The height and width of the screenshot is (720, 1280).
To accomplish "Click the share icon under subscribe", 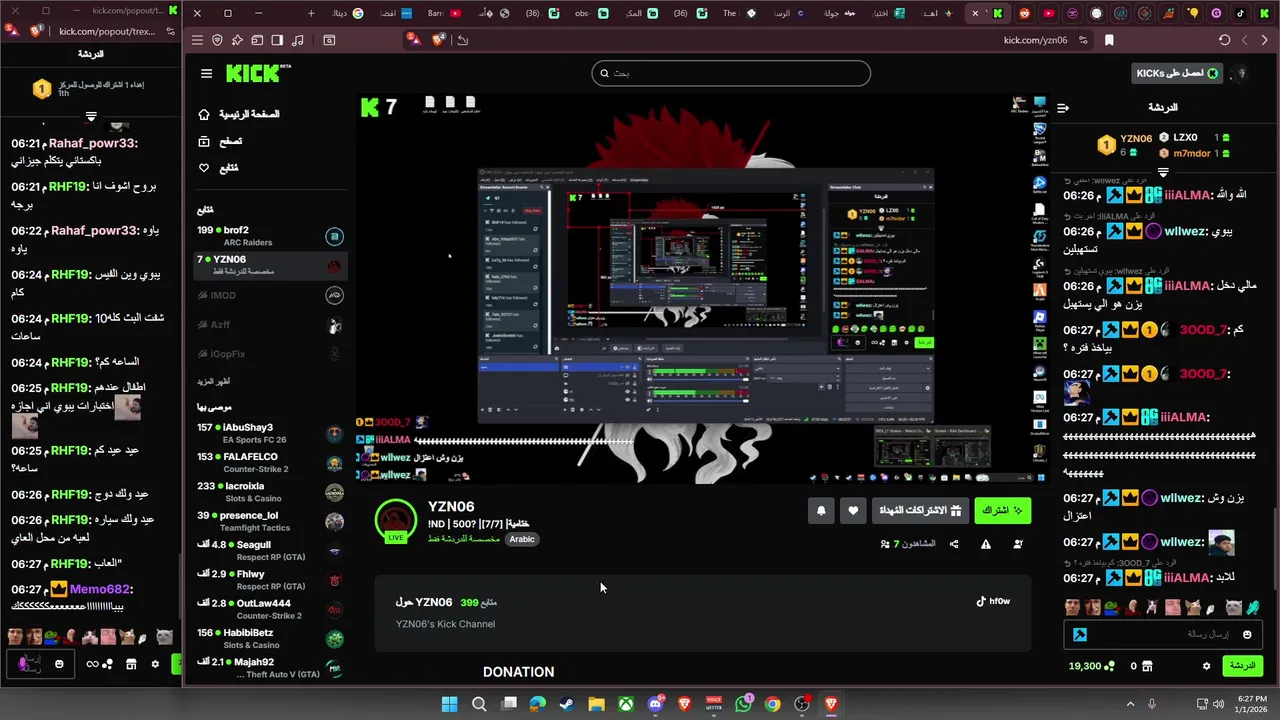I will (x=954, y=544).
